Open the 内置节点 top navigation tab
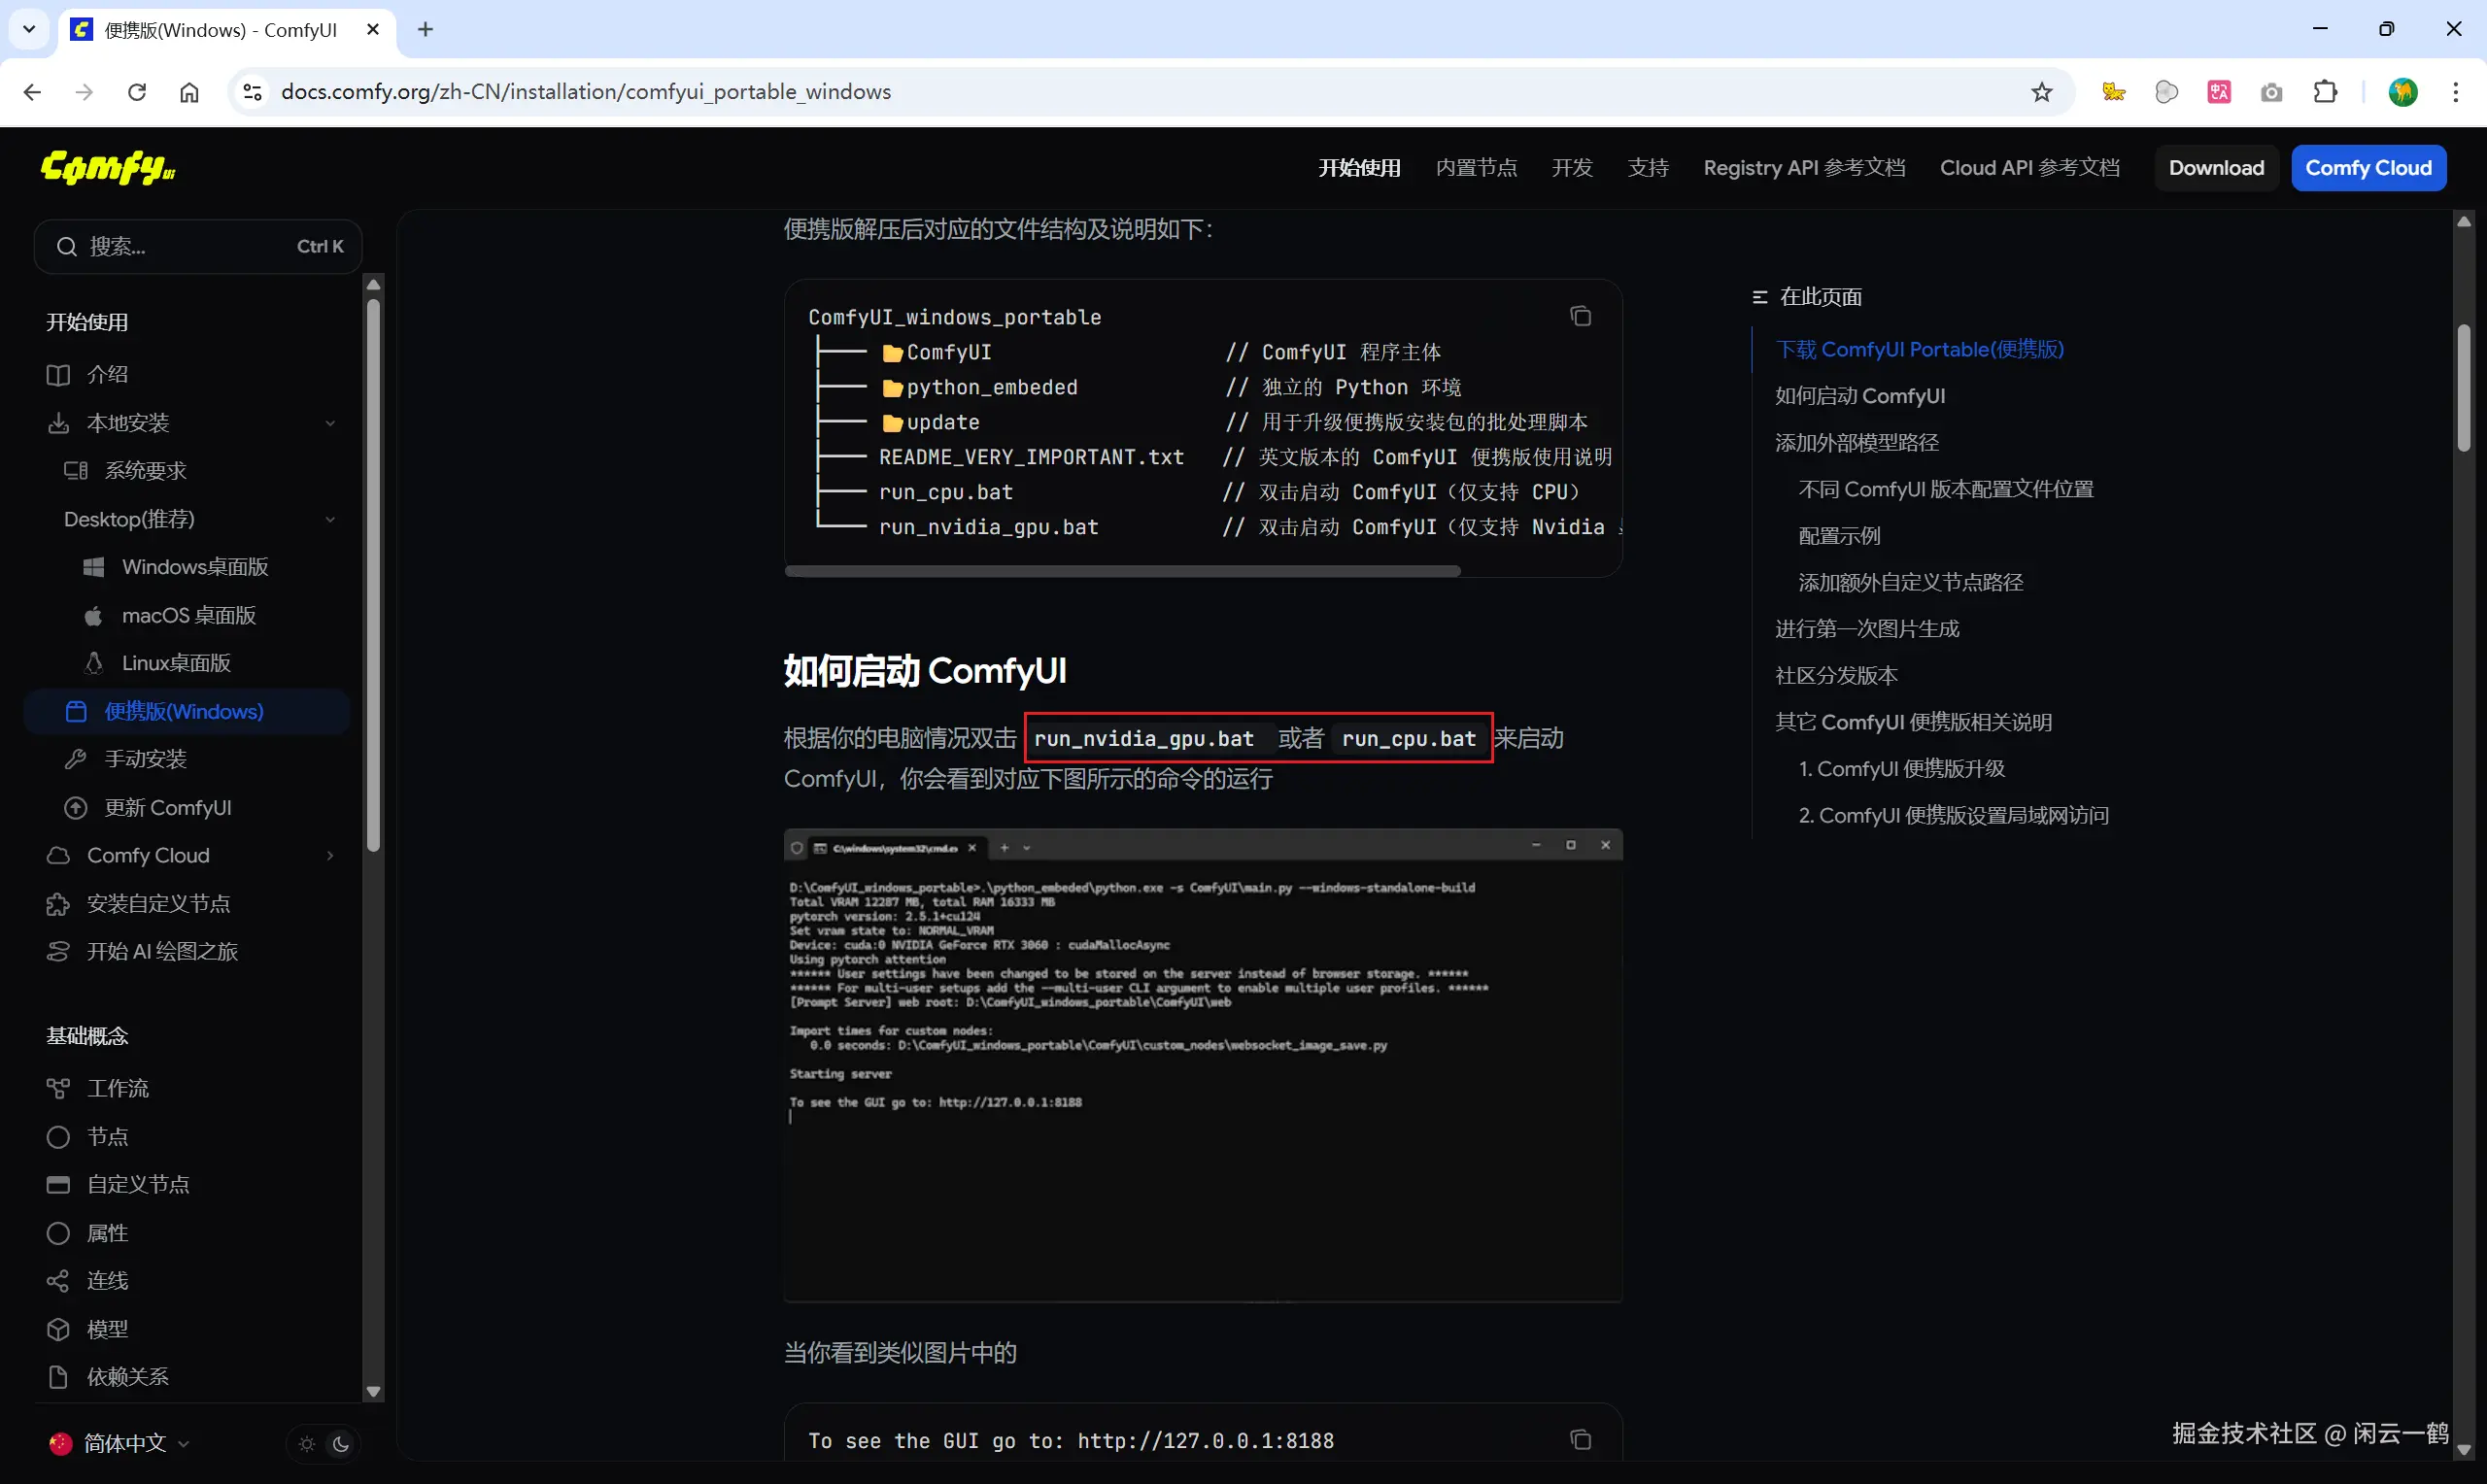 1476,167
